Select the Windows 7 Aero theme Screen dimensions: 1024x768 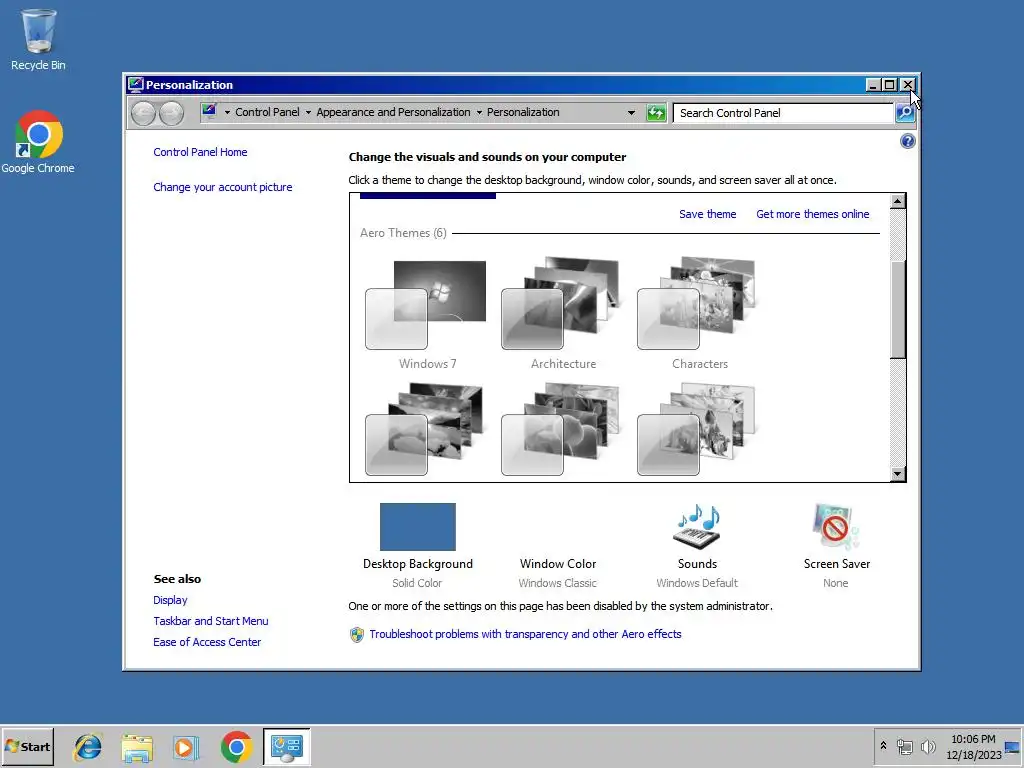[x=426, y=313]
